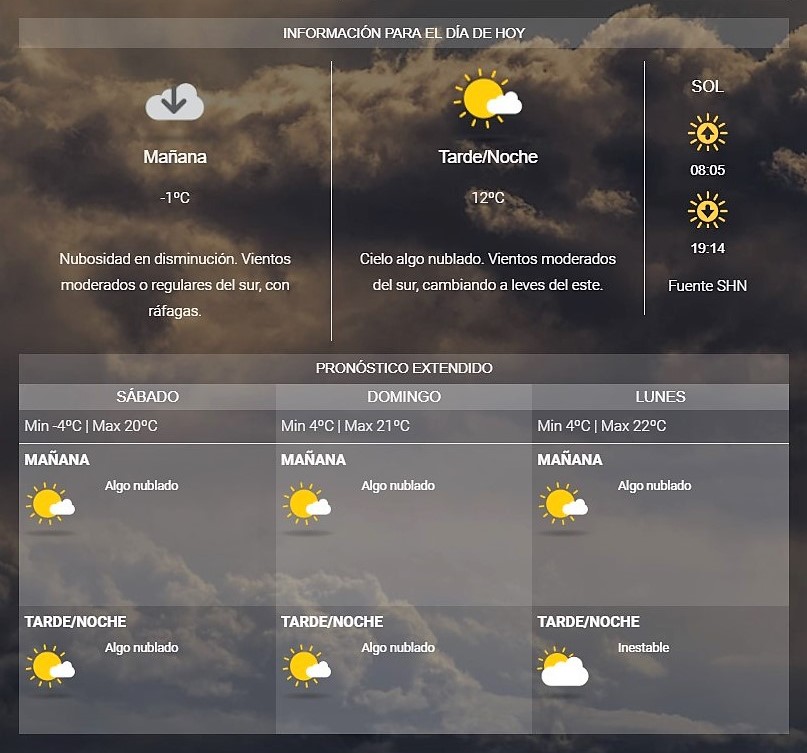
Task: Click the Tarde/Noche heading for today
Action: coord(488,157)
